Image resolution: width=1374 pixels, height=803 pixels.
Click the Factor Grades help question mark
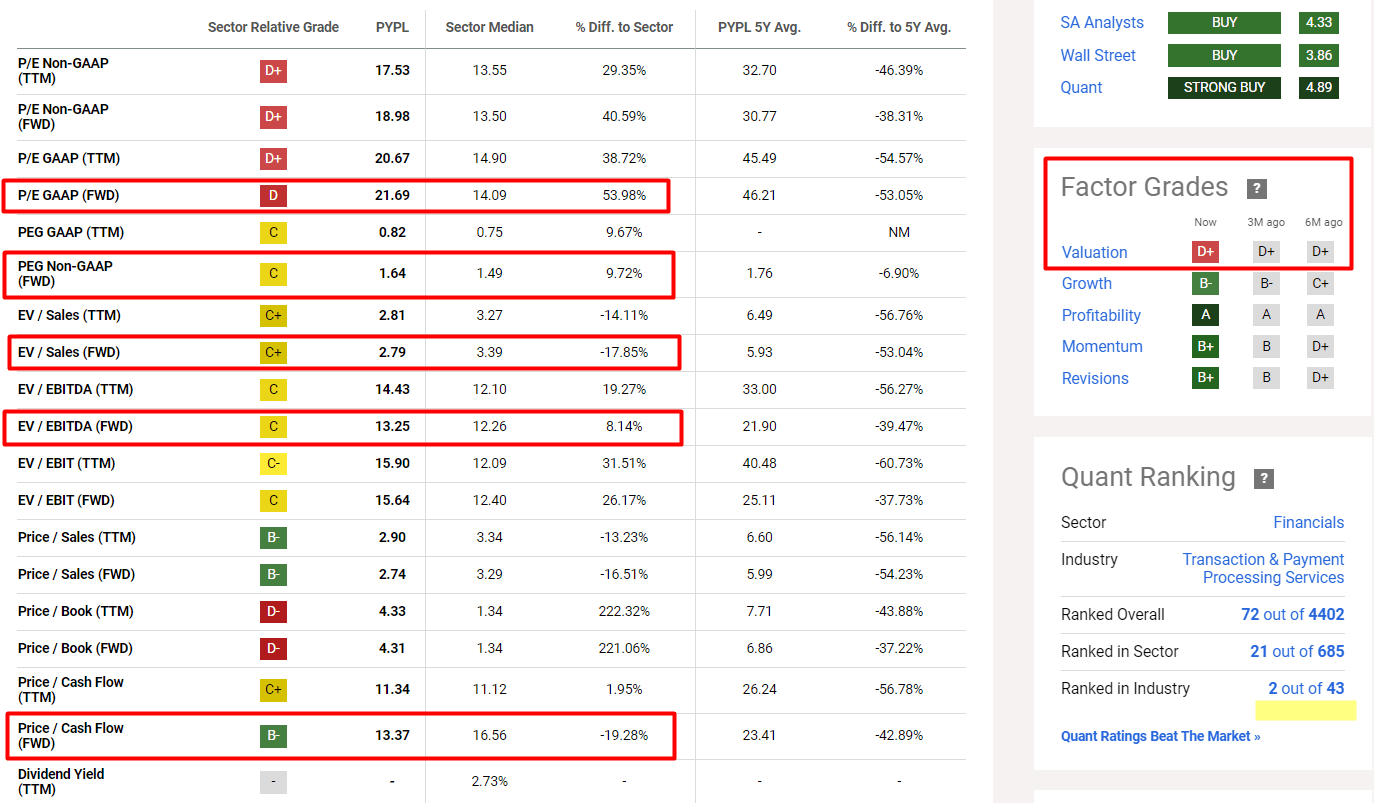(1257, 188)
